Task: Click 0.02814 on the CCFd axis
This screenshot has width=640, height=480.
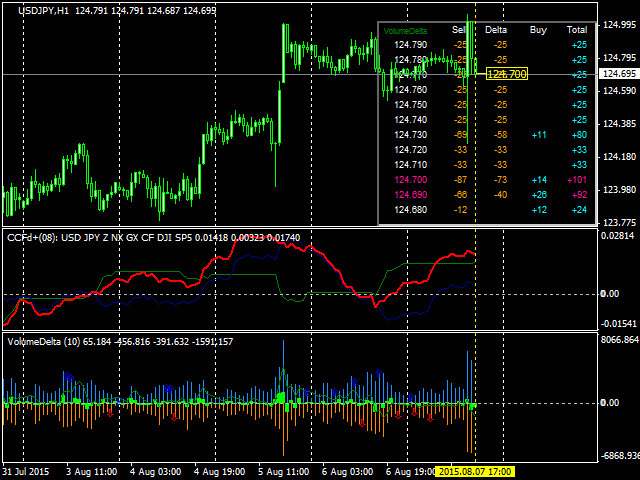Action: point(618,236)
